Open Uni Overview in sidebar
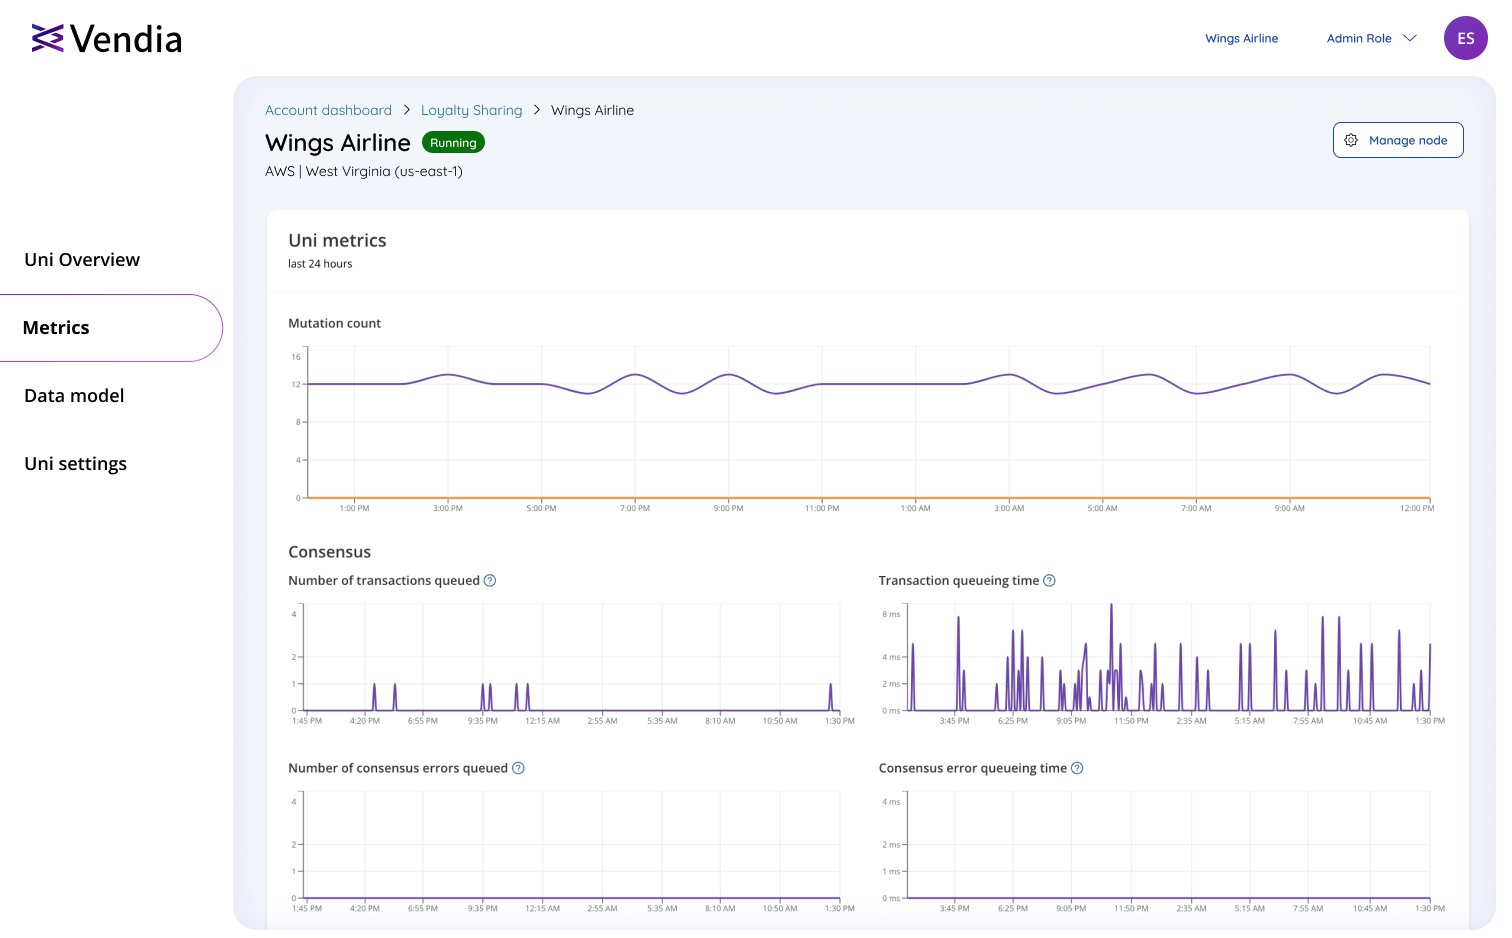The image size is (1512, 938). [x=82, y=260]
